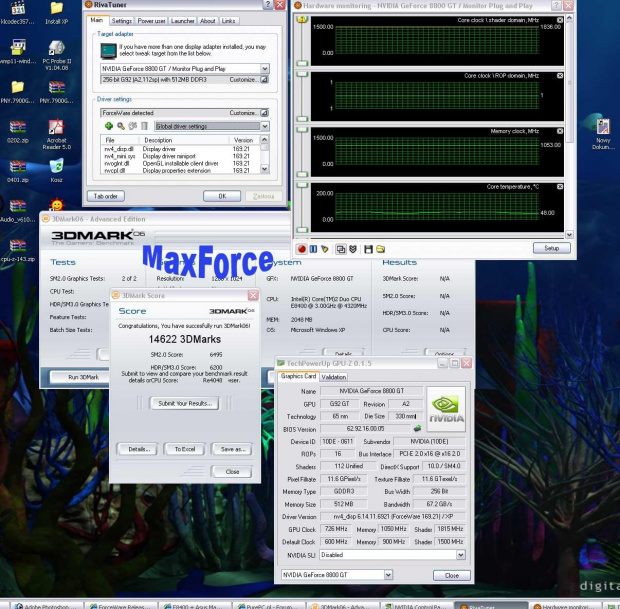
Task: Click the BIOS Version field in GPU-Z
Action: point(365,428)
